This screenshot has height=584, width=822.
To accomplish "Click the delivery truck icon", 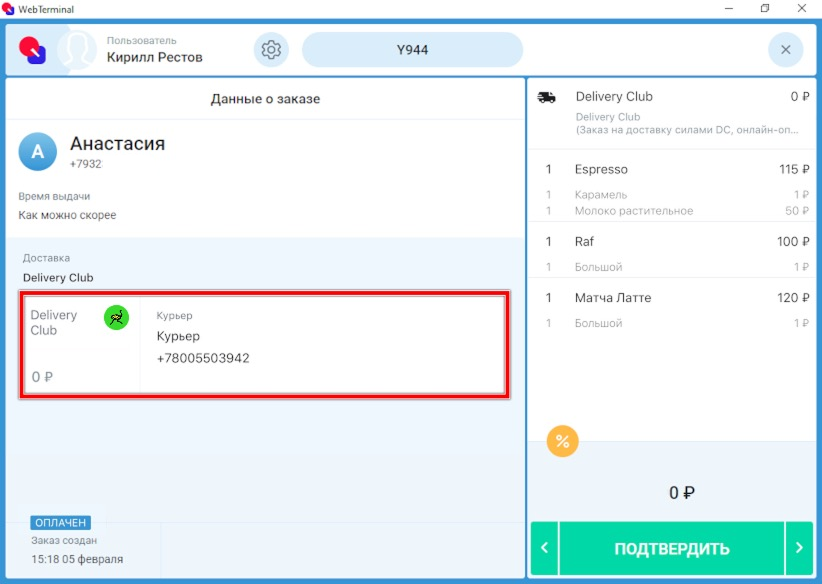I will click(x=546, y=98).
